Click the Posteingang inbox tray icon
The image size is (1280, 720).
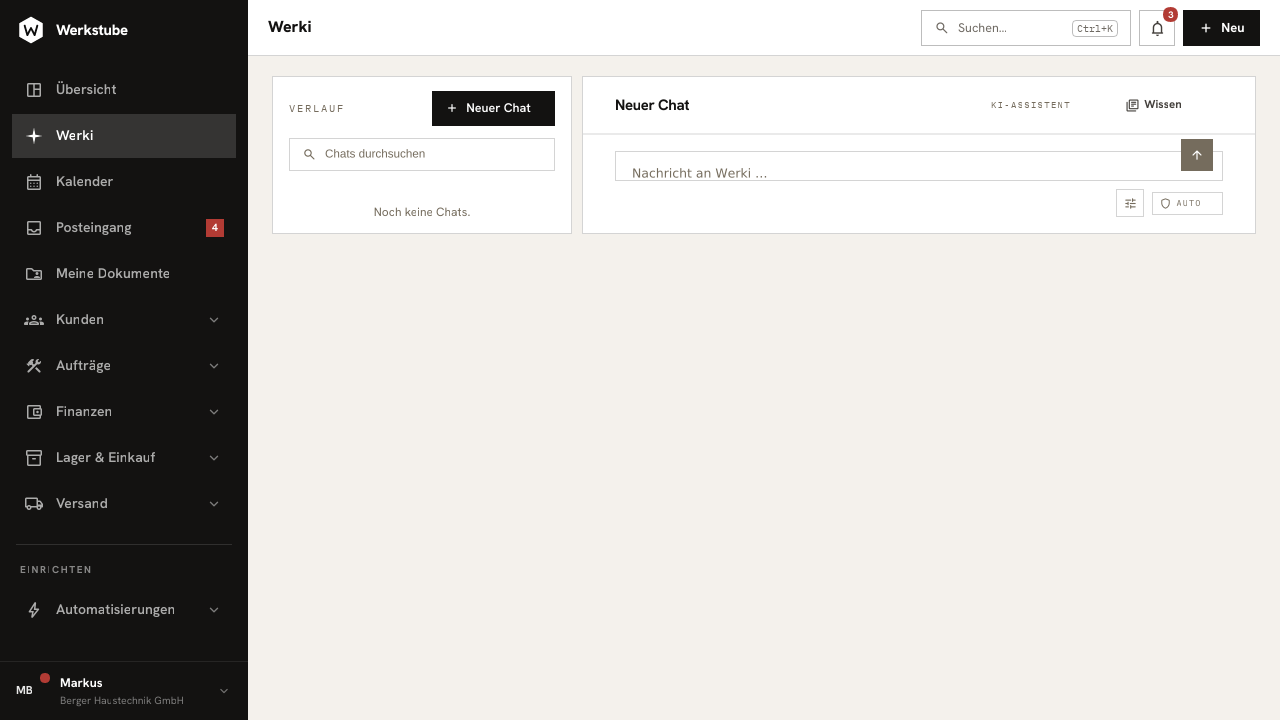tap(34, 228)
